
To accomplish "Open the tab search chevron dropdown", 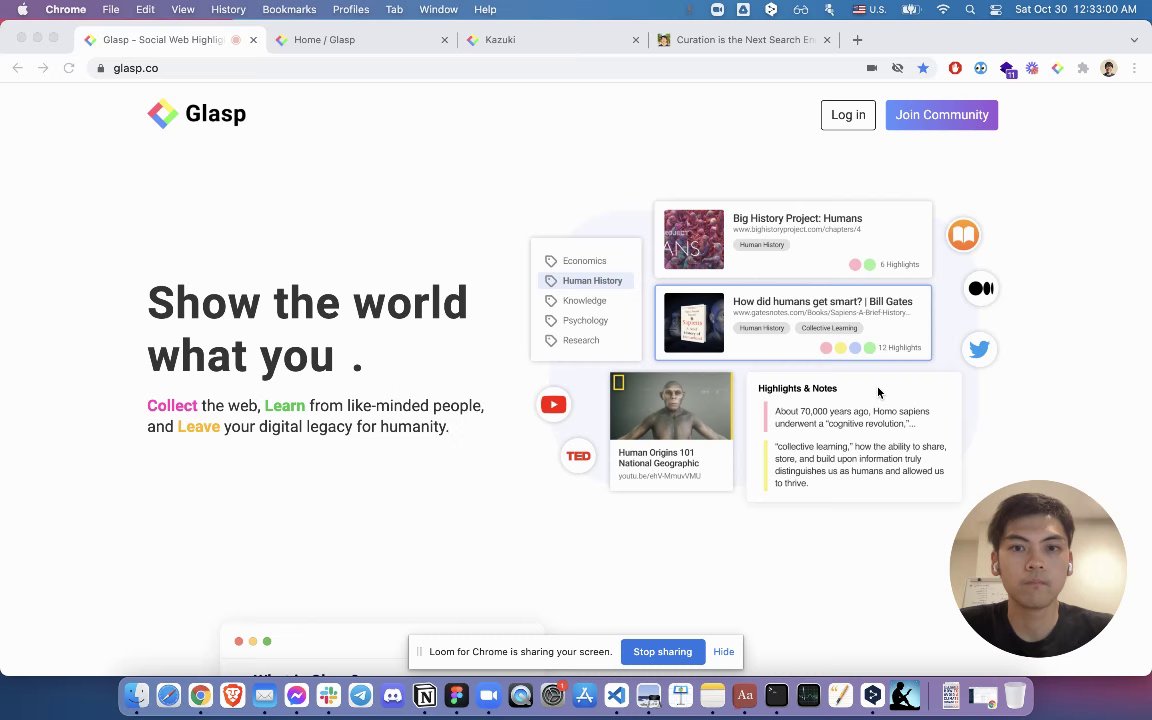I will click(x=1134, y=40).
